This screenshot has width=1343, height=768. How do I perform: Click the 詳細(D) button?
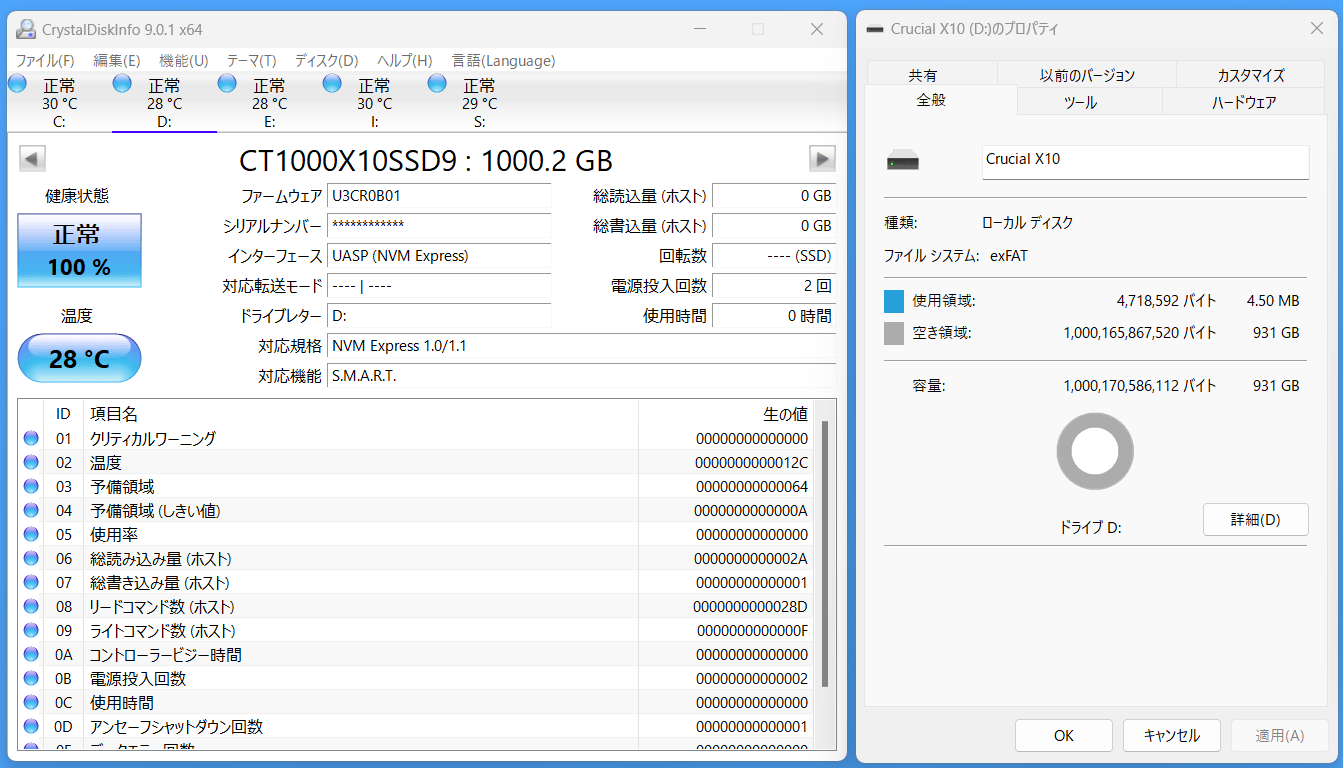pos(1255,520)
